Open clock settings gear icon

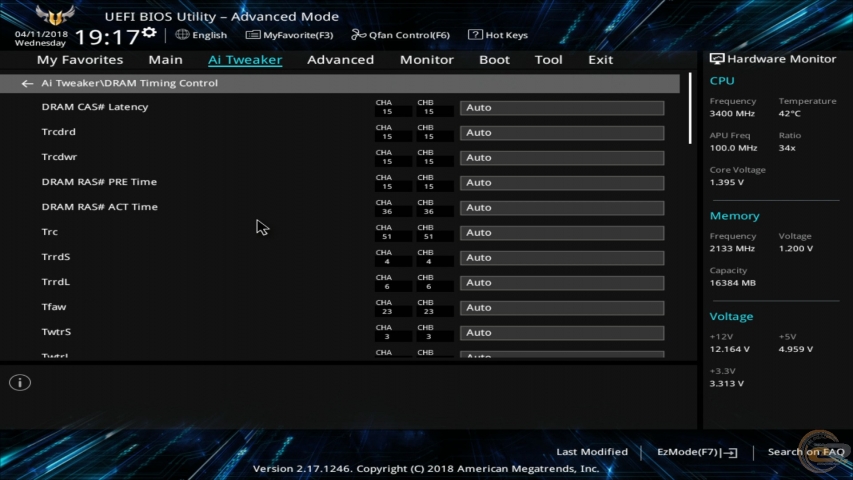(149, 33)
